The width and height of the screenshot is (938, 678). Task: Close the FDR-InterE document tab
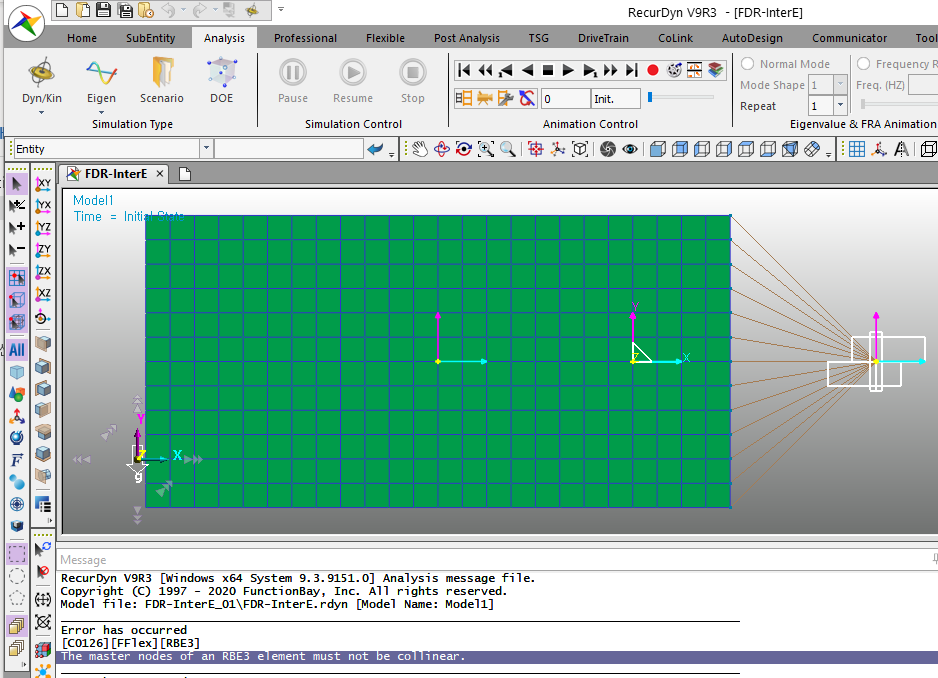(x=160, y=173)
